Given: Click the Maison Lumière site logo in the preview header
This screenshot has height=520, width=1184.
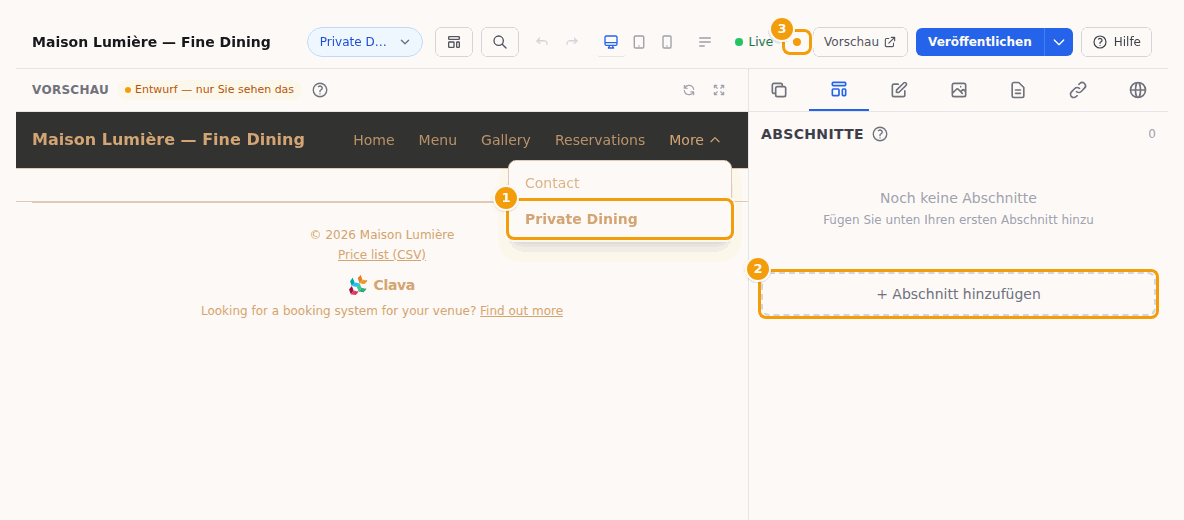Looking at the screenshot, I should [168, 140].
